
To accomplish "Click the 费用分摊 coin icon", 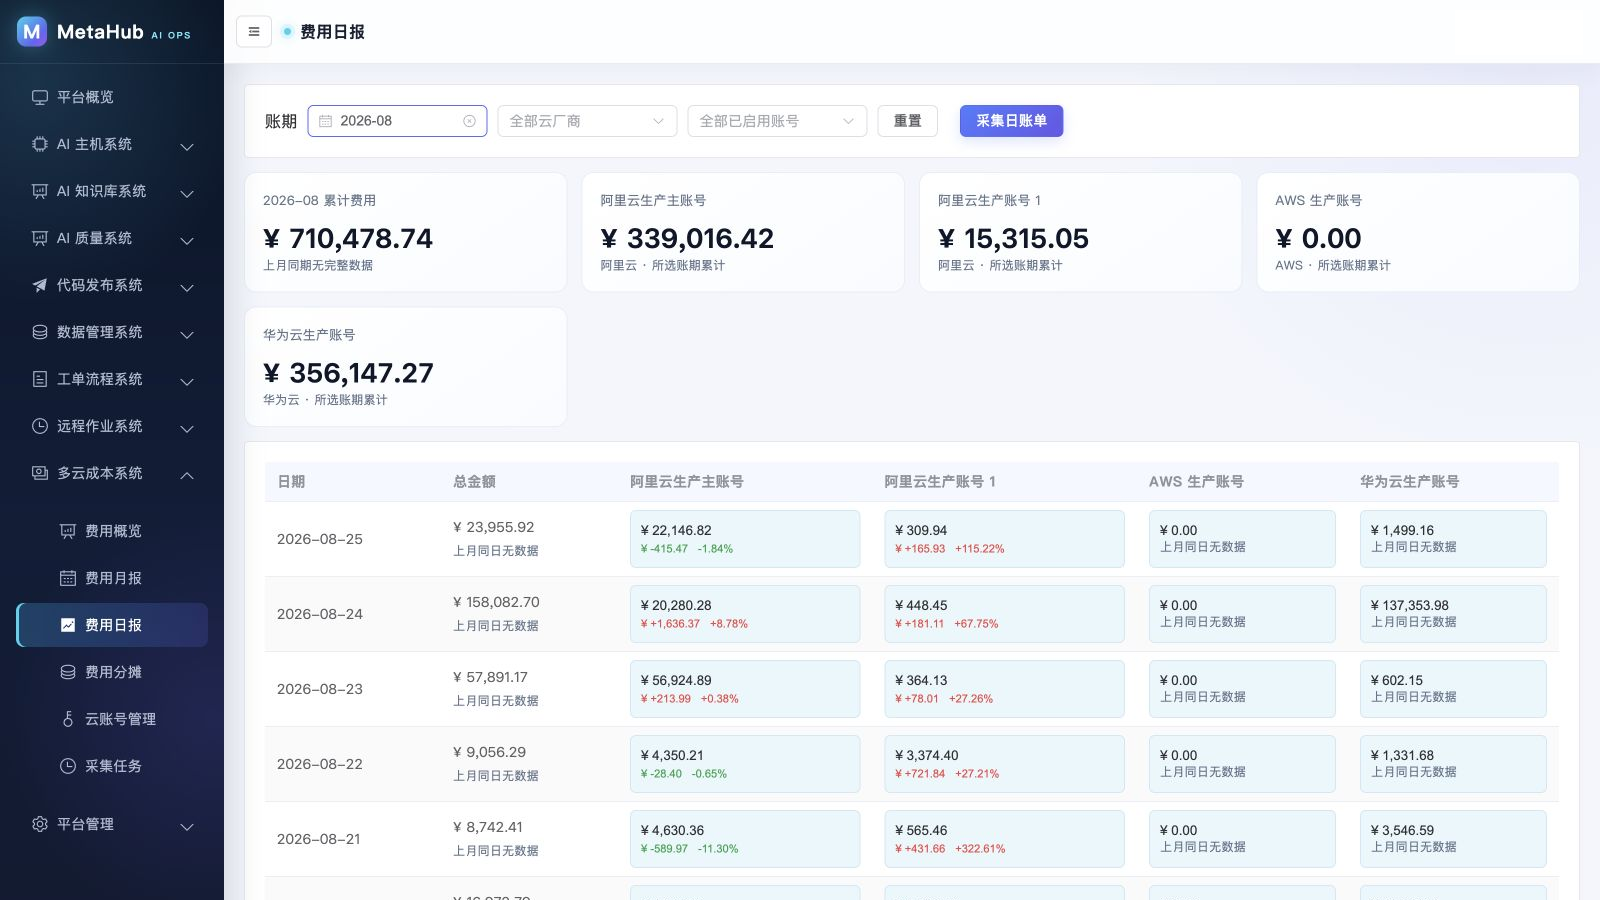I will 68,672.
